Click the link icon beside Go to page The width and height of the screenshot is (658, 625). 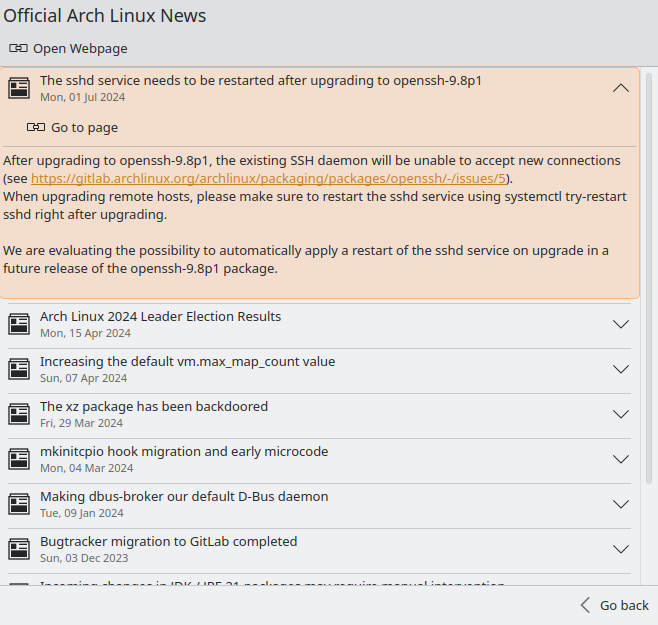(x=36, y=127)
